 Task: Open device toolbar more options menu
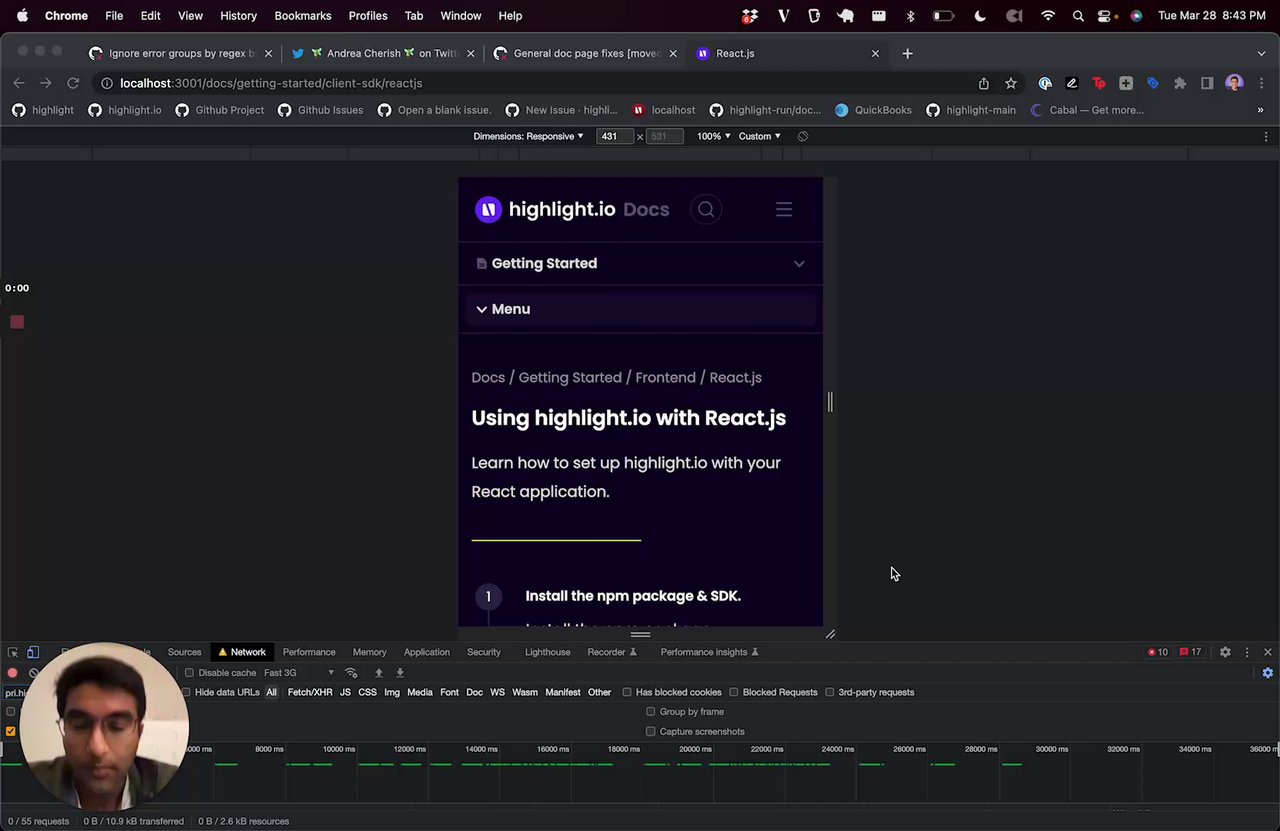(x=1266, y=136)
